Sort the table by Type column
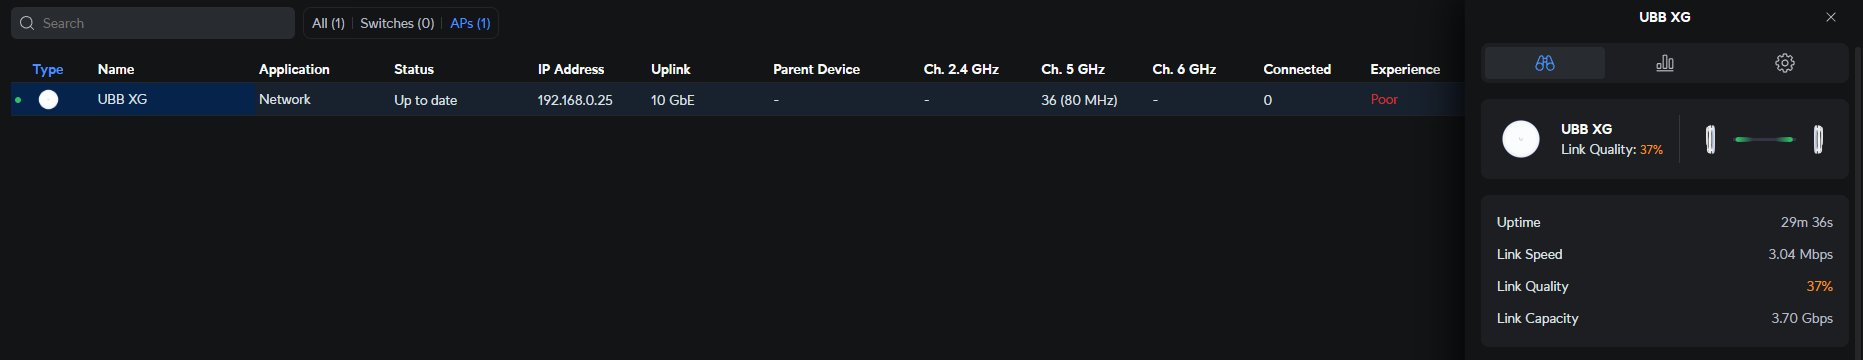Viewport: 1863px width, 360px height. [48, 69]
